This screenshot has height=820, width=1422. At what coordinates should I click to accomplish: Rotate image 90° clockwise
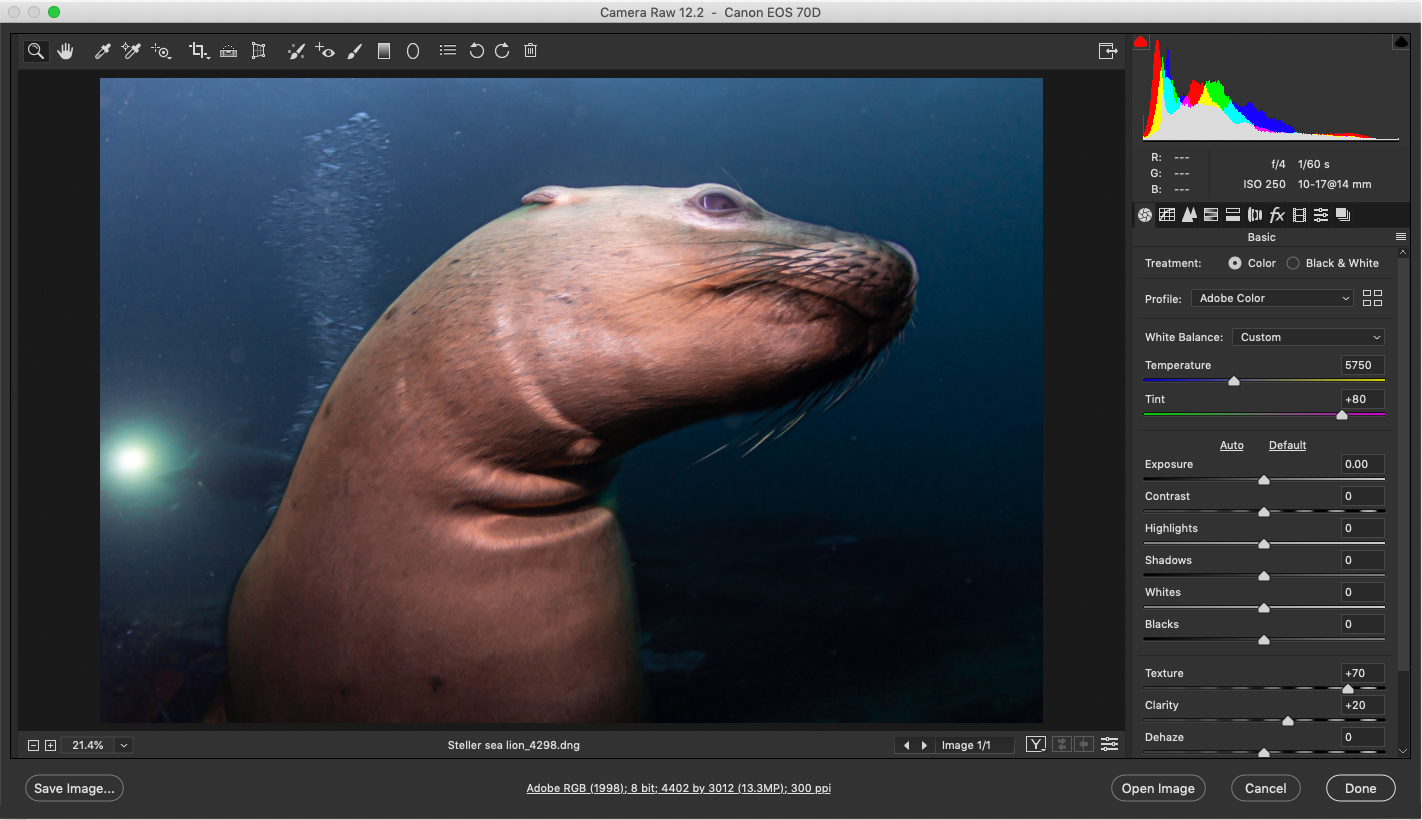[502, 51]
